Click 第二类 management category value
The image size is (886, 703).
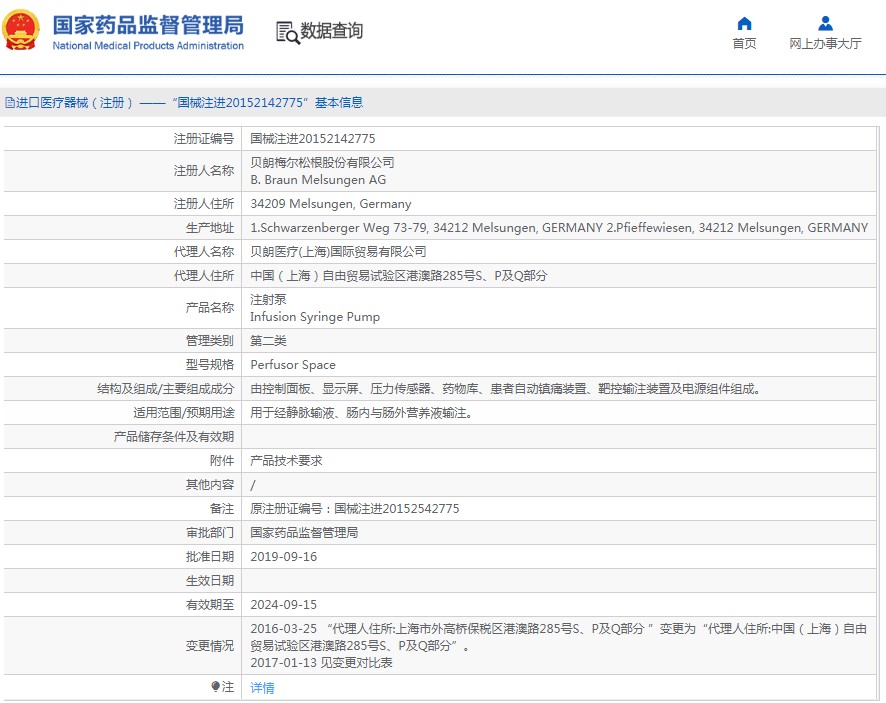268,341
